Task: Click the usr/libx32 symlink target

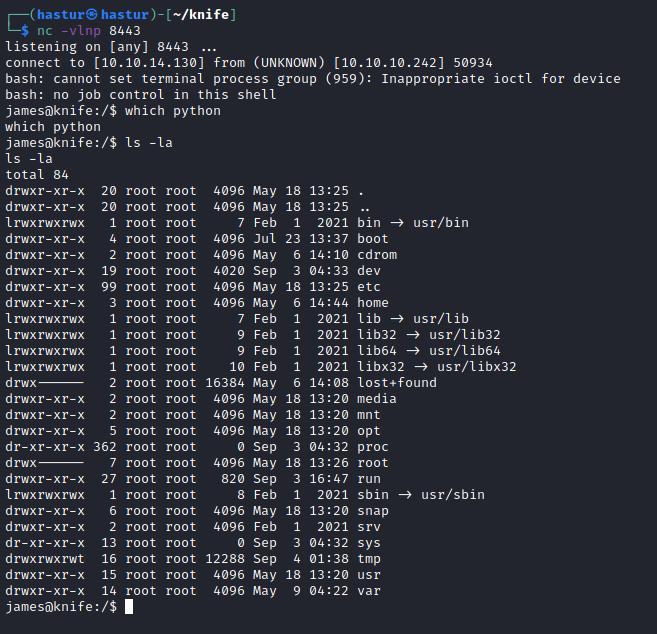Action: 475,367
